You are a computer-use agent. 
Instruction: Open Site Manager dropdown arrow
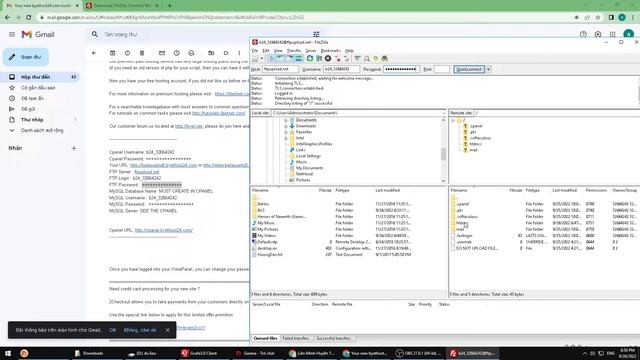pyautogui.click(x=262, y=59)
